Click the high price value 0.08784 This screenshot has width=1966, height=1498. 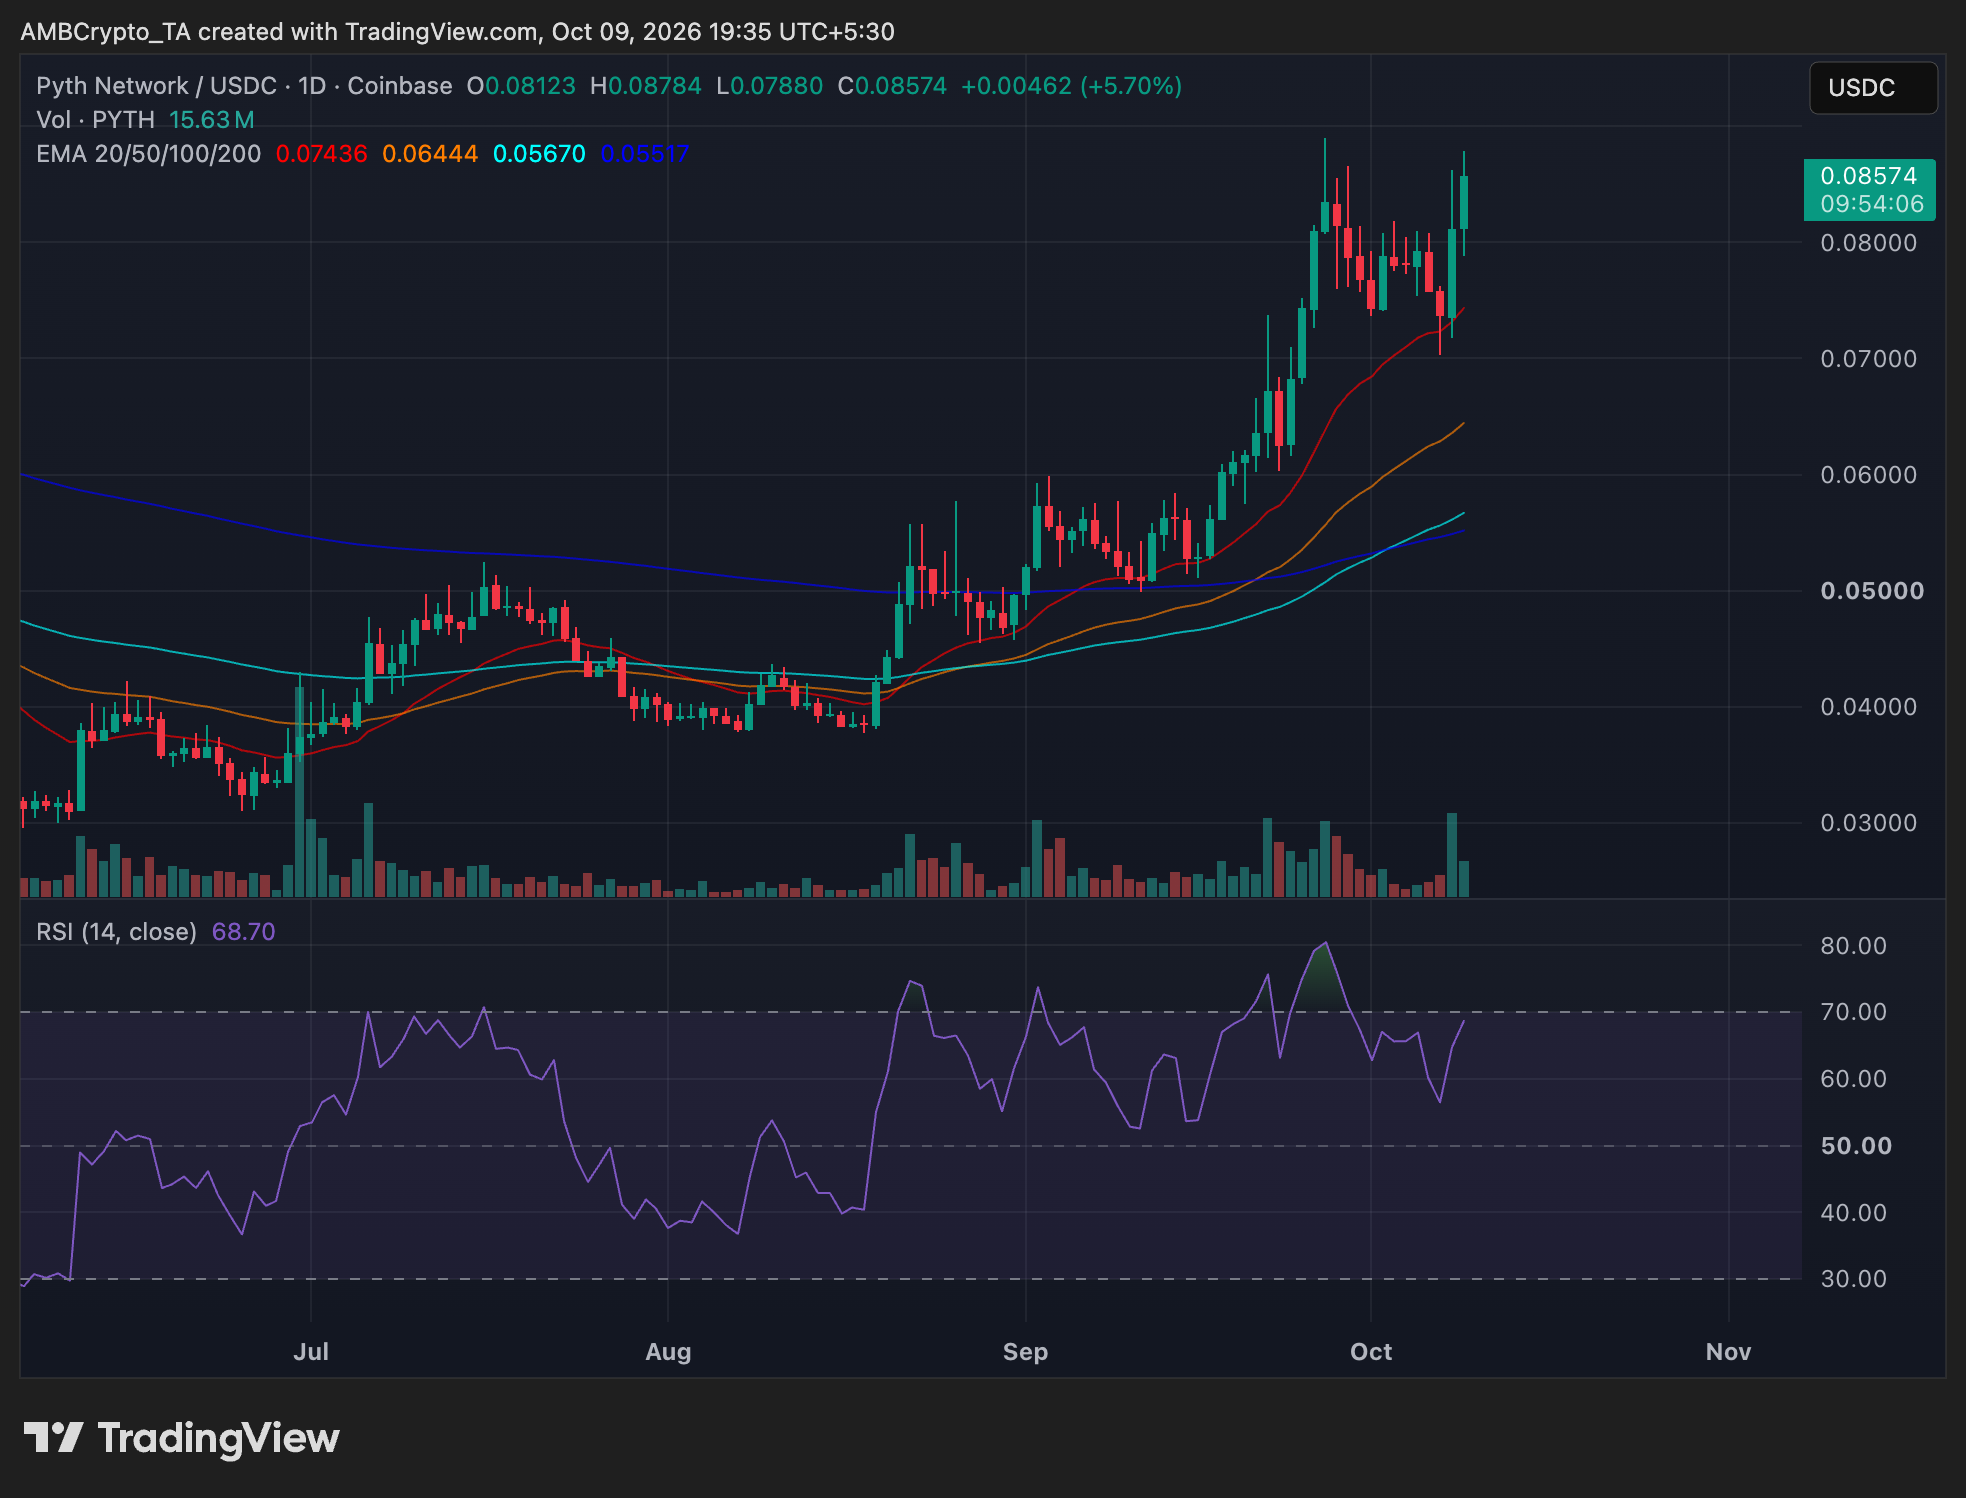tap(655, 86)
